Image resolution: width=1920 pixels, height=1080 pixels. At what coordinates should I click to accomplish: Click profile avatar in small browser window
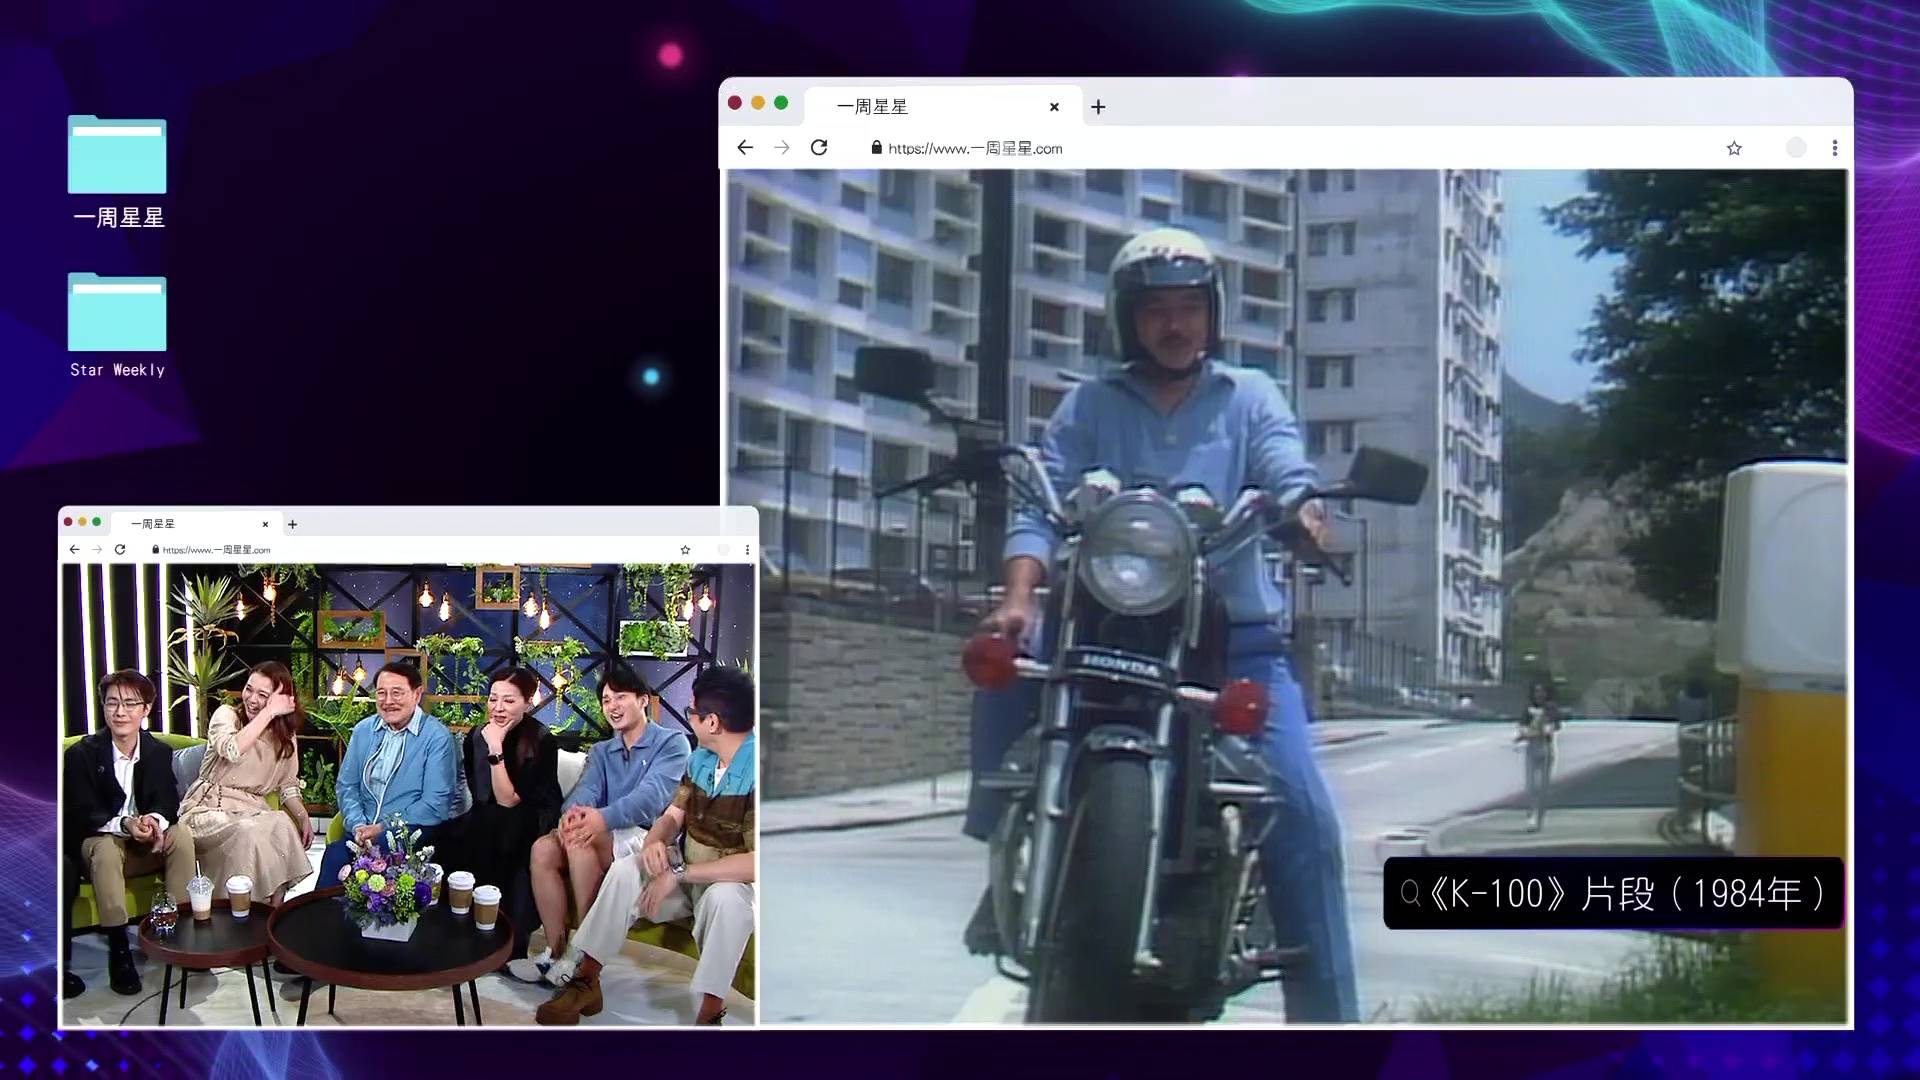[x=723, y=550]
